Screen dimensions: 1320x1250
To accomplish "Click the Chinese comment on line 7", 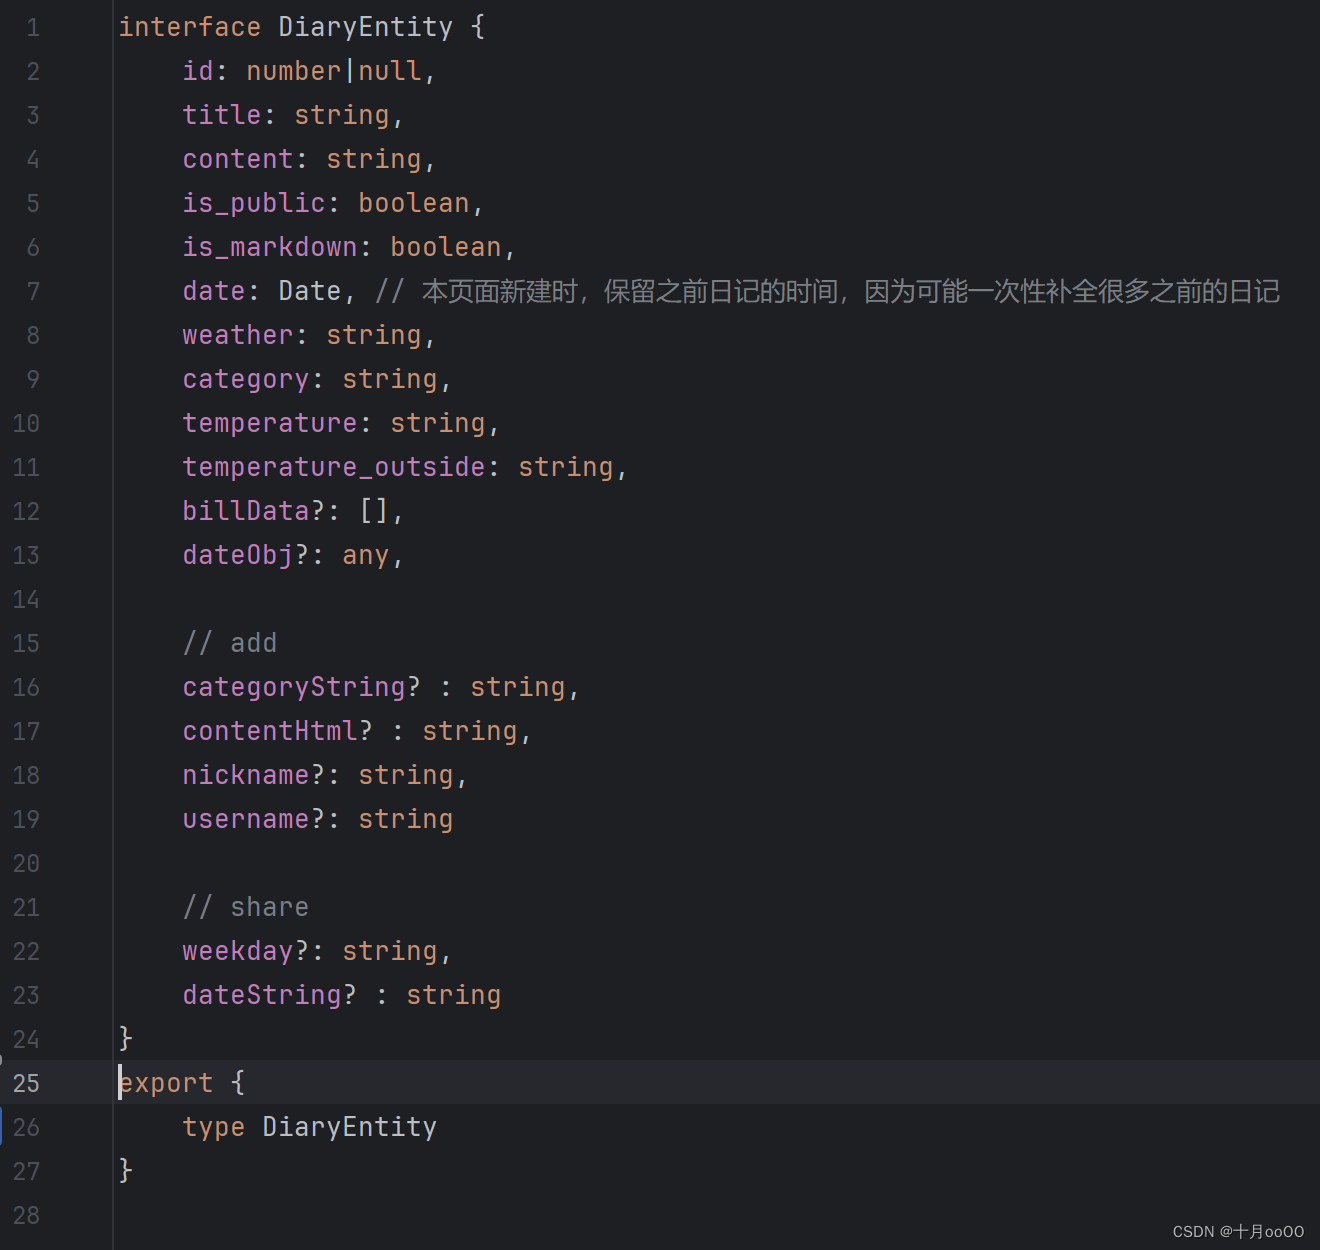I will (x=828, y=291).
